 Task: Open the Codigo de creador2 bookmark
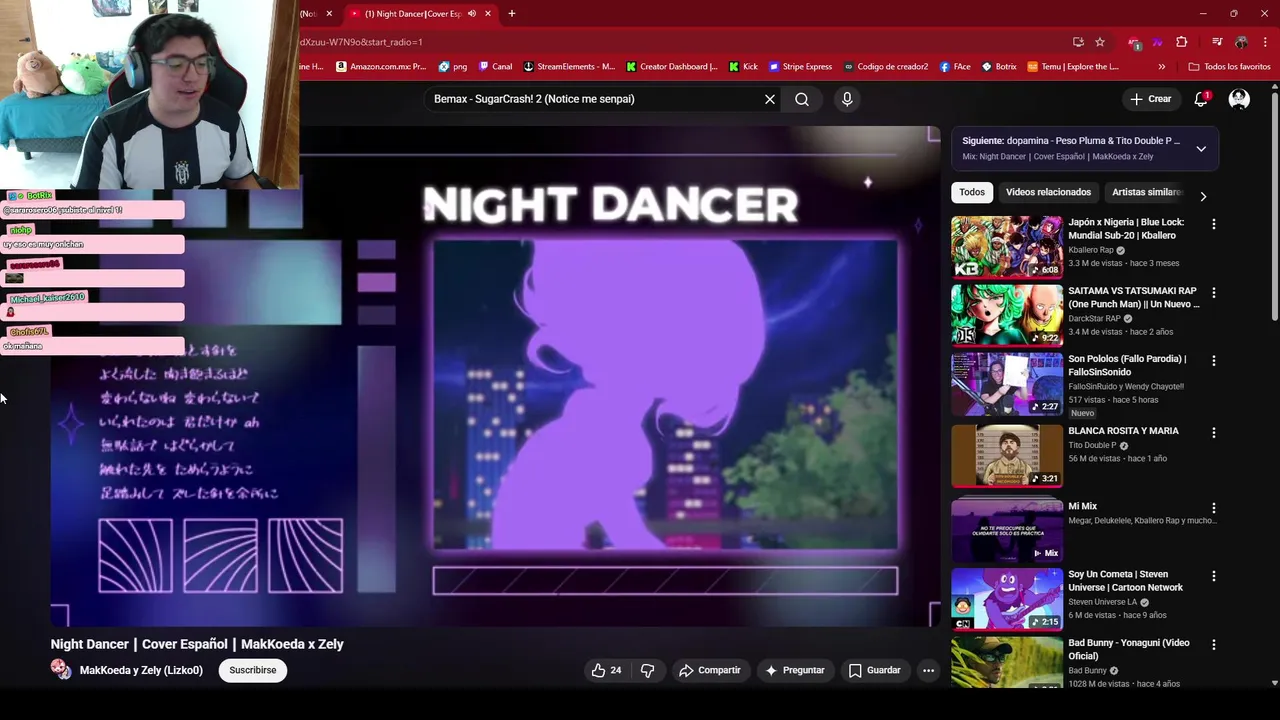[886, 67]
